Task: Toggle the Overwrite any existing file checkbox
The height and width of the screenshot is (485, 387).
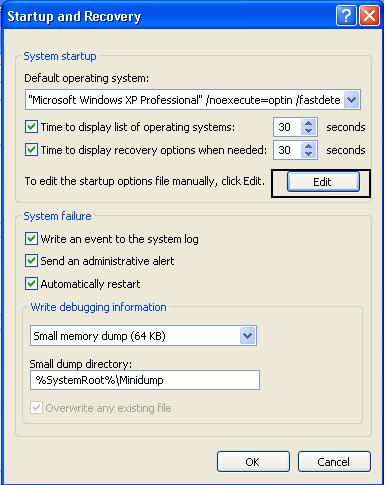Action: [36, 408]
